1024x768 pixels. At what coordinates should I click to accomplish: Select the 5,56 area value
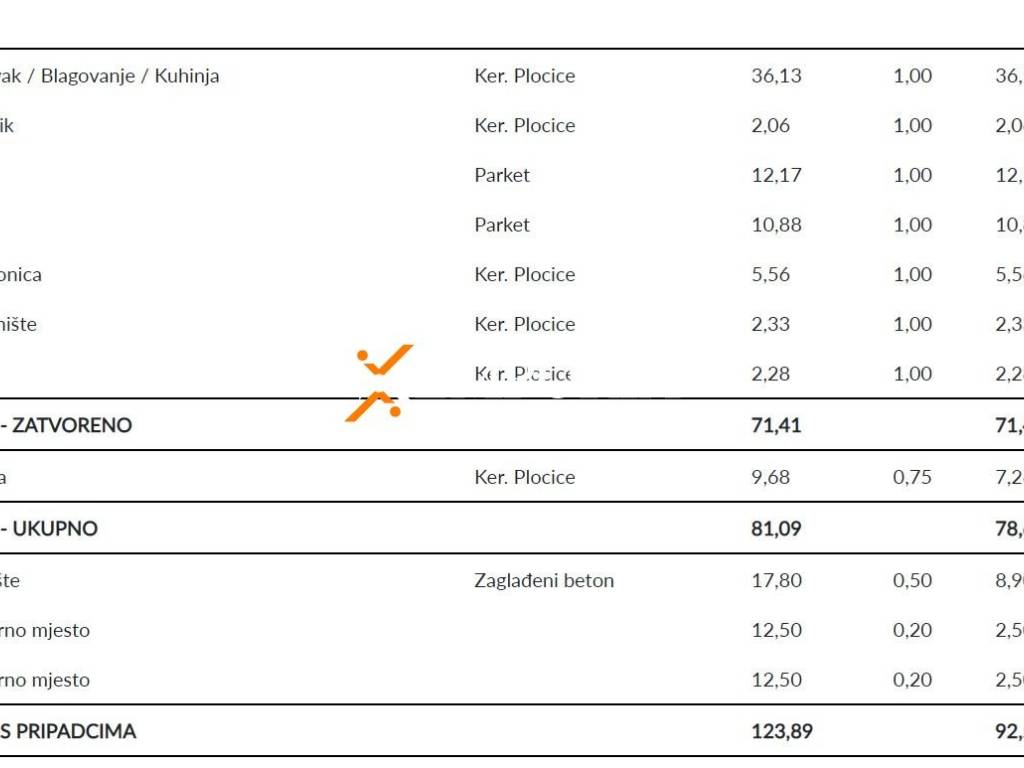point(770,275)
